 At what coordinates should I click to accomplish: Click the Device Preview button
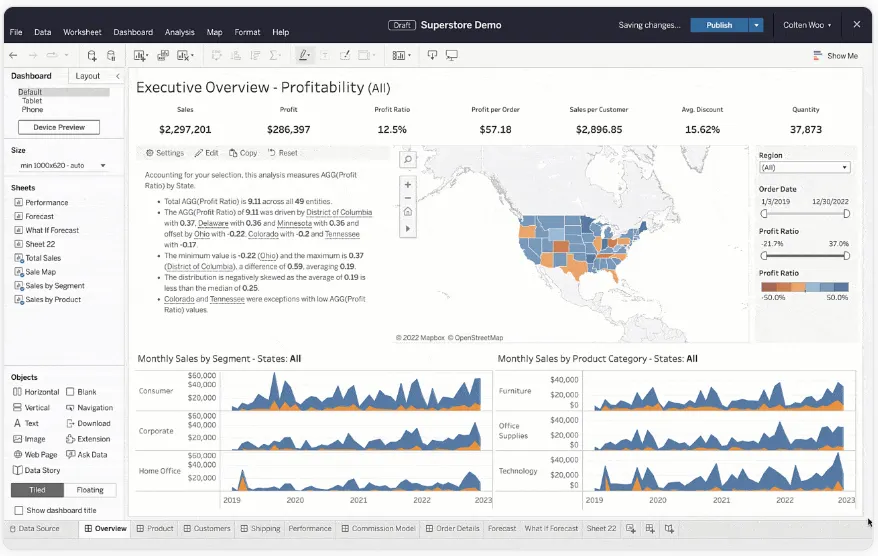[x=59, y=127]
